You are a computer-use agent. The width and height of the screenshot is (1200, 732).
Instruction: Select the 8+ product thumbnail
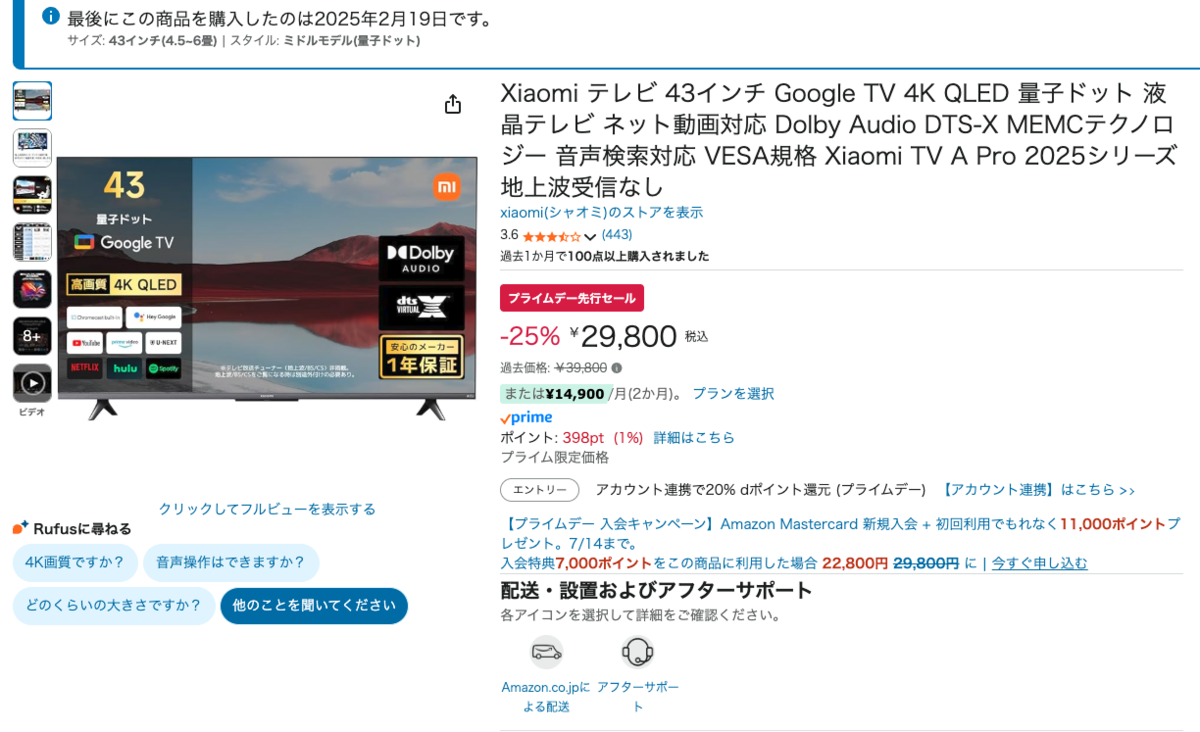click(x=32, y=336)
